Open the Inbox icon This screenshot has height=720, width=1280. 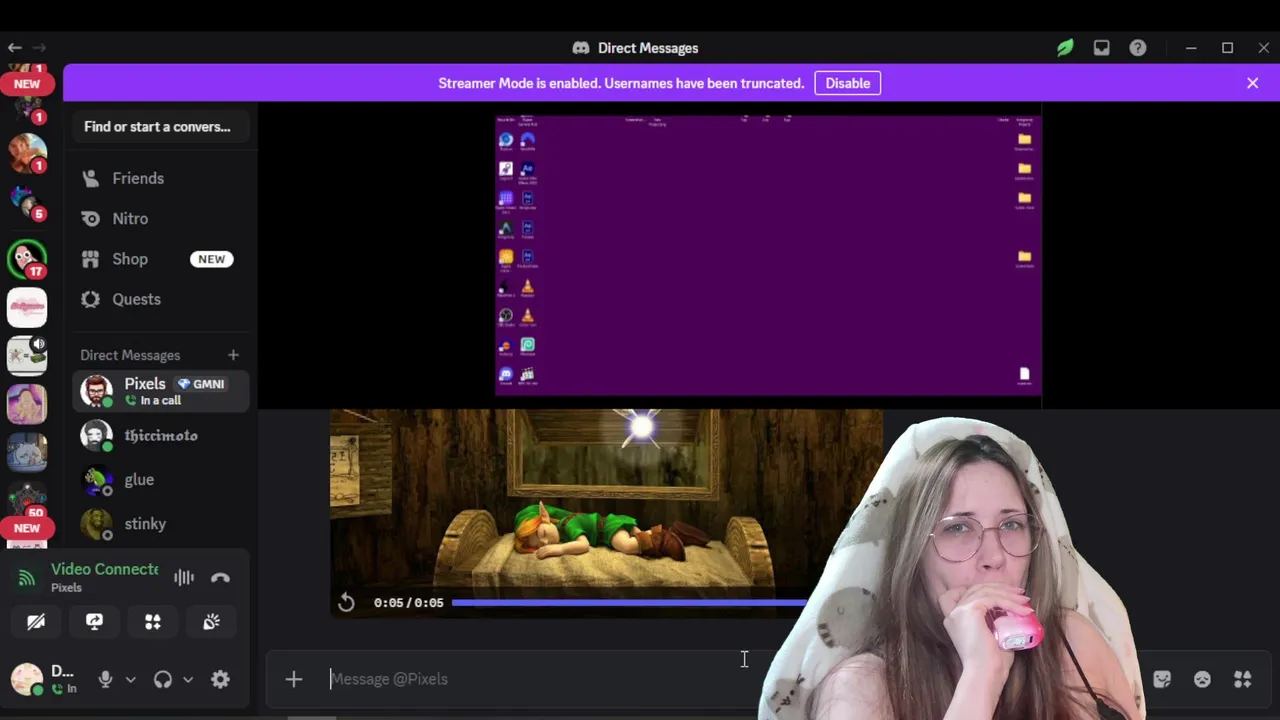[x=1101, y=47]
